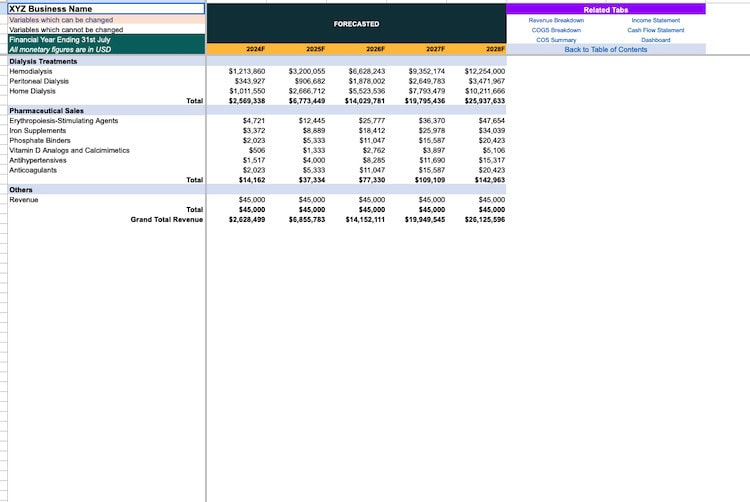Select the 2026F column header

[375, 49]
